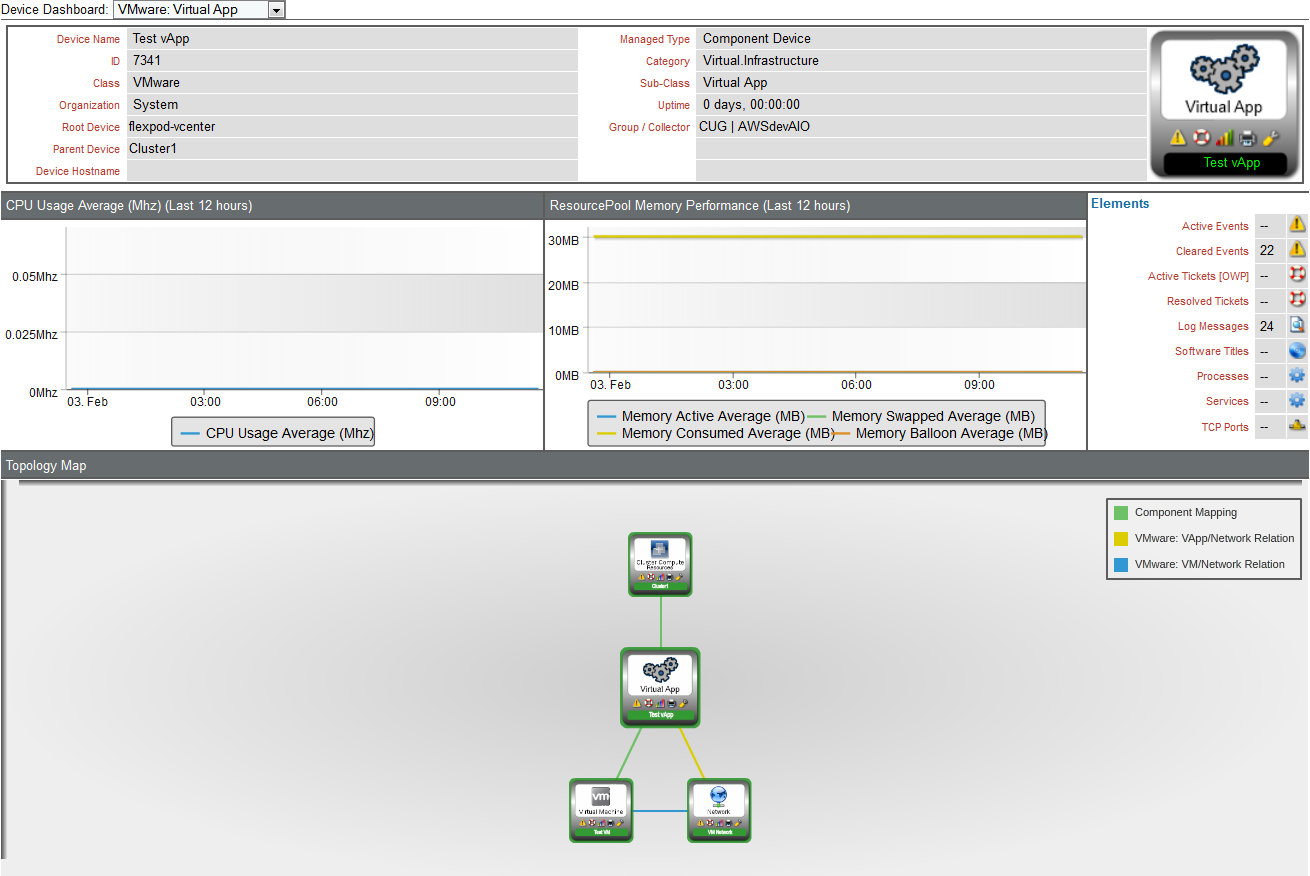Viewport: 1310px width, 876px height.
Task: Open the Active Tickets [OWP] link
Action: point(1198,276)
